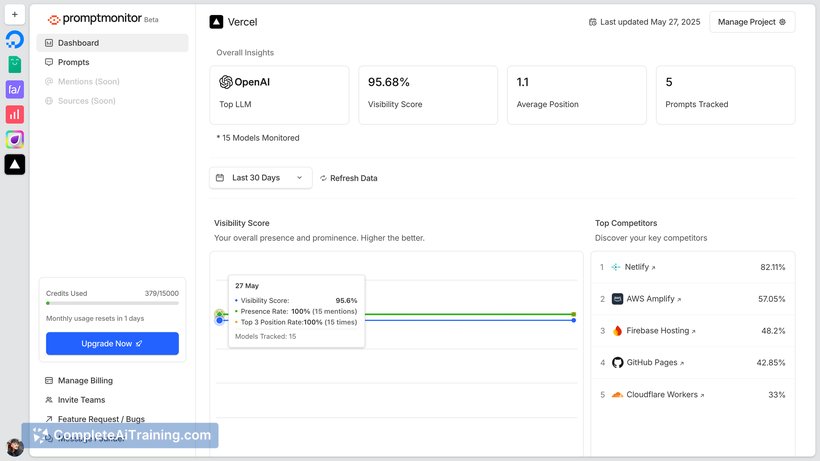Click the gear icon in Manage Project
The image size is (820, 461).
pos(782,22)
